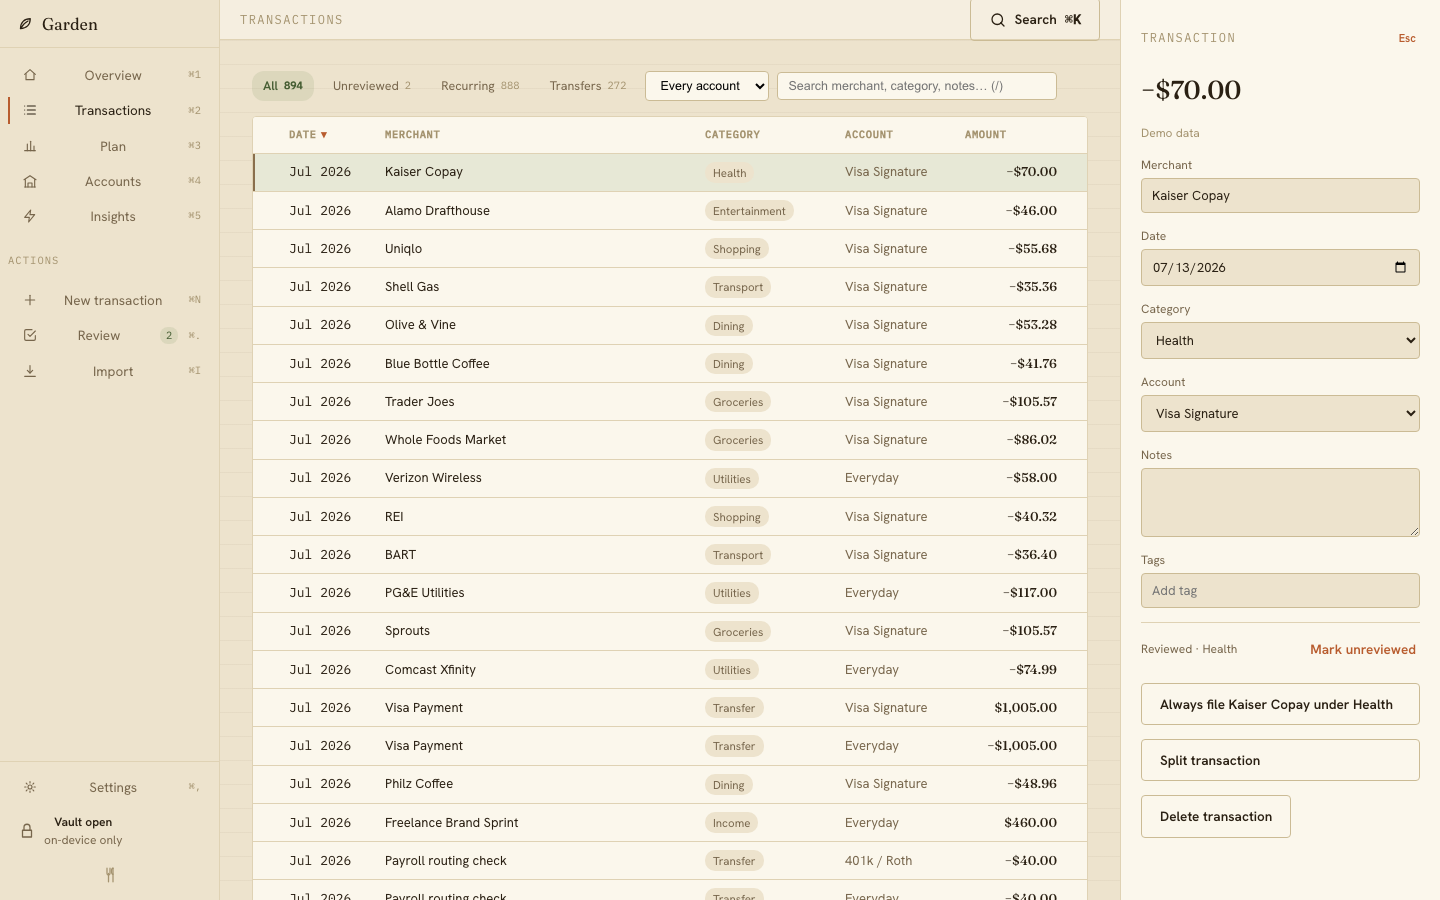Click into the Notes text area

coord(1280,502)
